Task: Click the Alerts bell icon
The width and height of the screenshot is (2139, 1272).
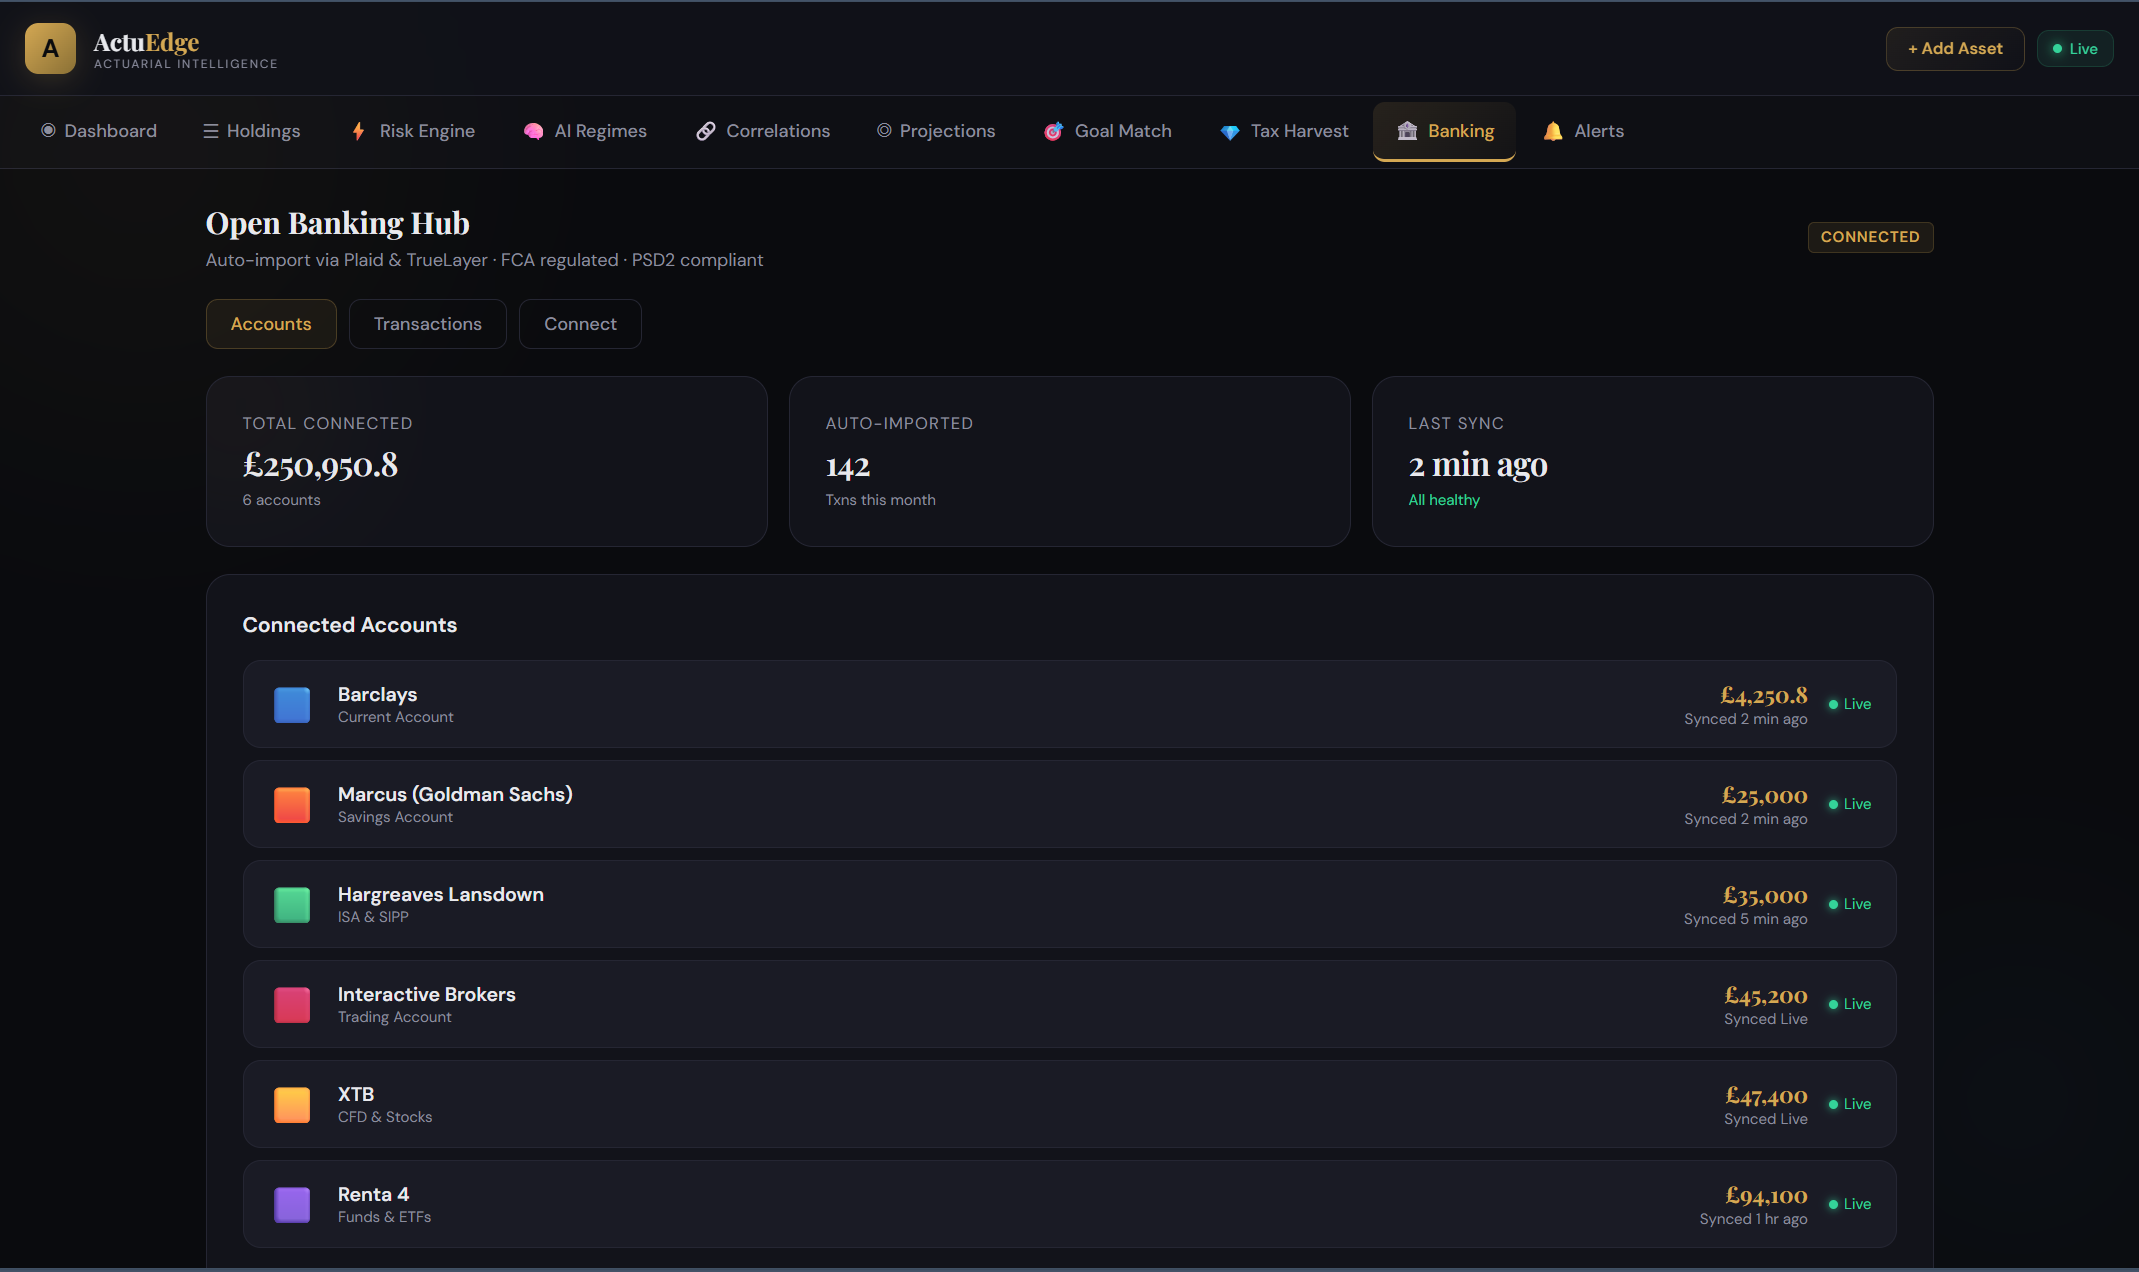Action: click(x=1552, y=131)
